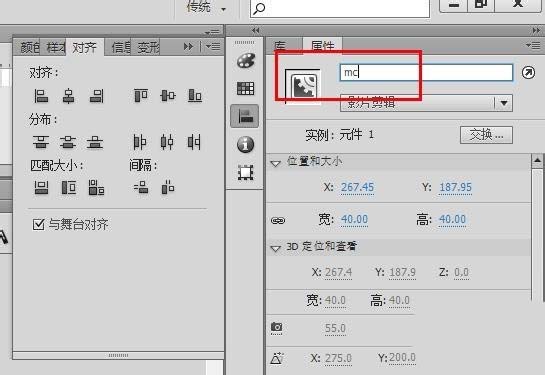Switch to the 颜色 tab
The image size is (545, 375).
pyautogui.click(x=30, y=47)
